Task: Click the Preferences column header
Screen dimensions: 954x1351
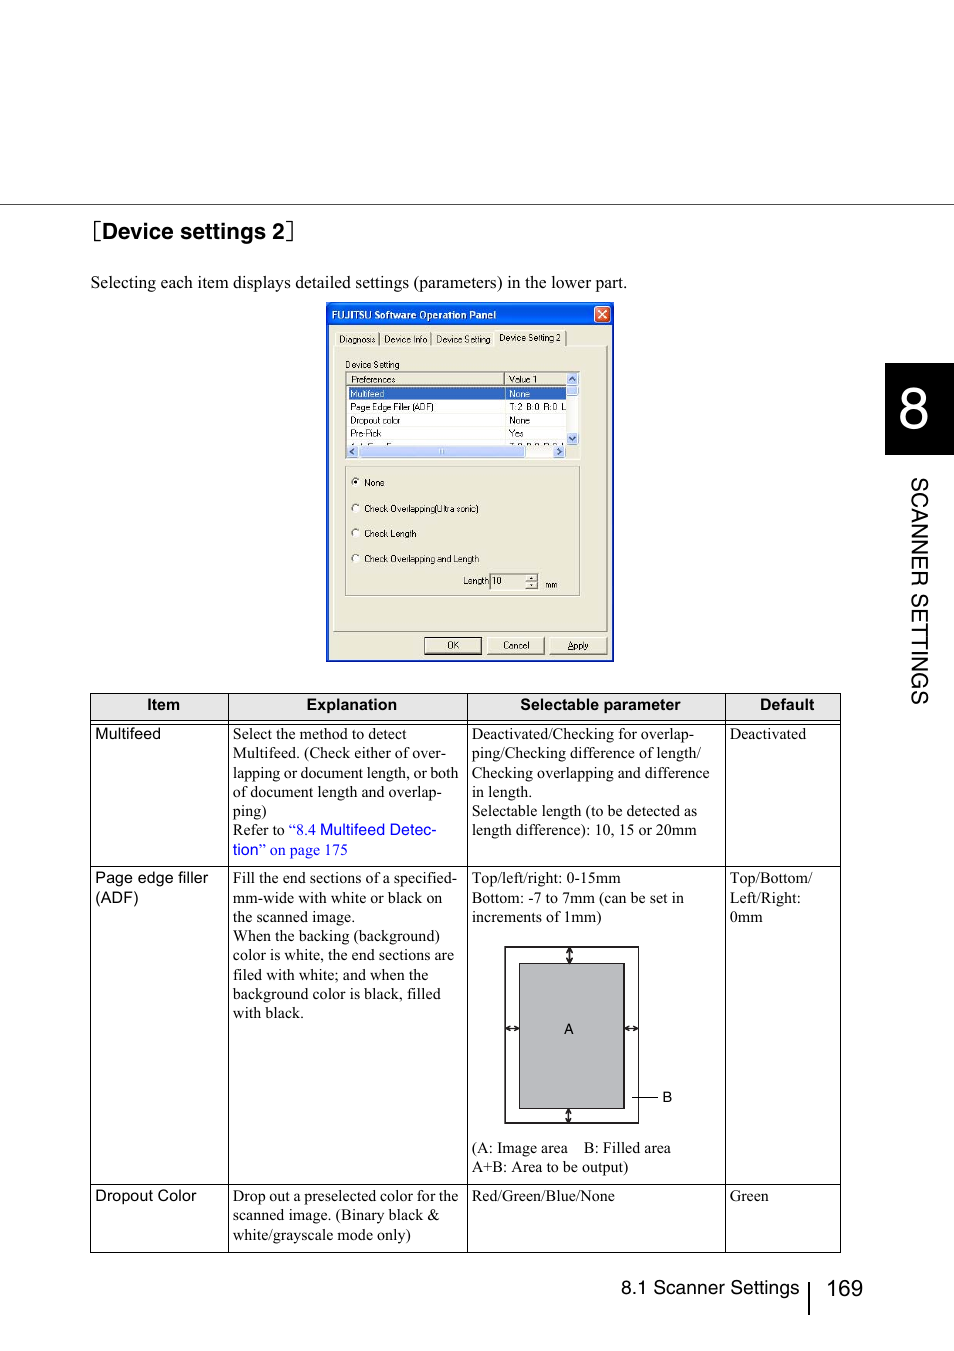Action: coord(426,379)
